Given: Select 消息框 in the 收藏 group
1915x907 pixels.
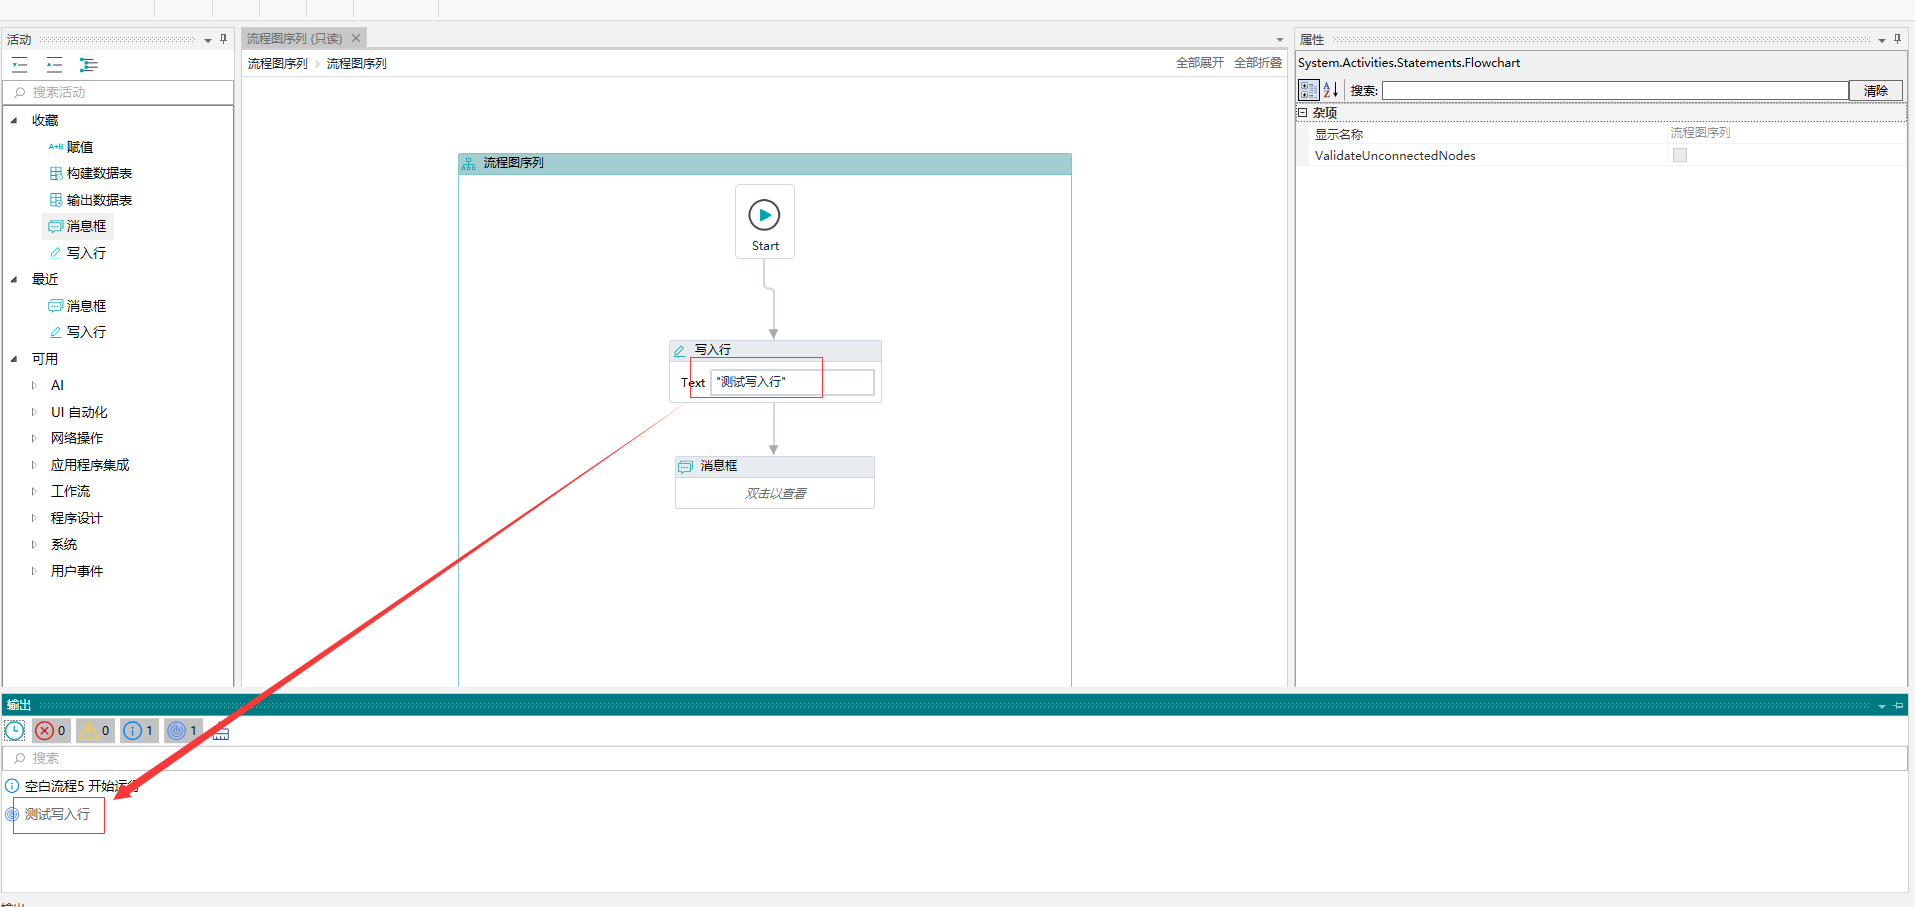Looking at the screenshot, I should click(x=78, y=226).
